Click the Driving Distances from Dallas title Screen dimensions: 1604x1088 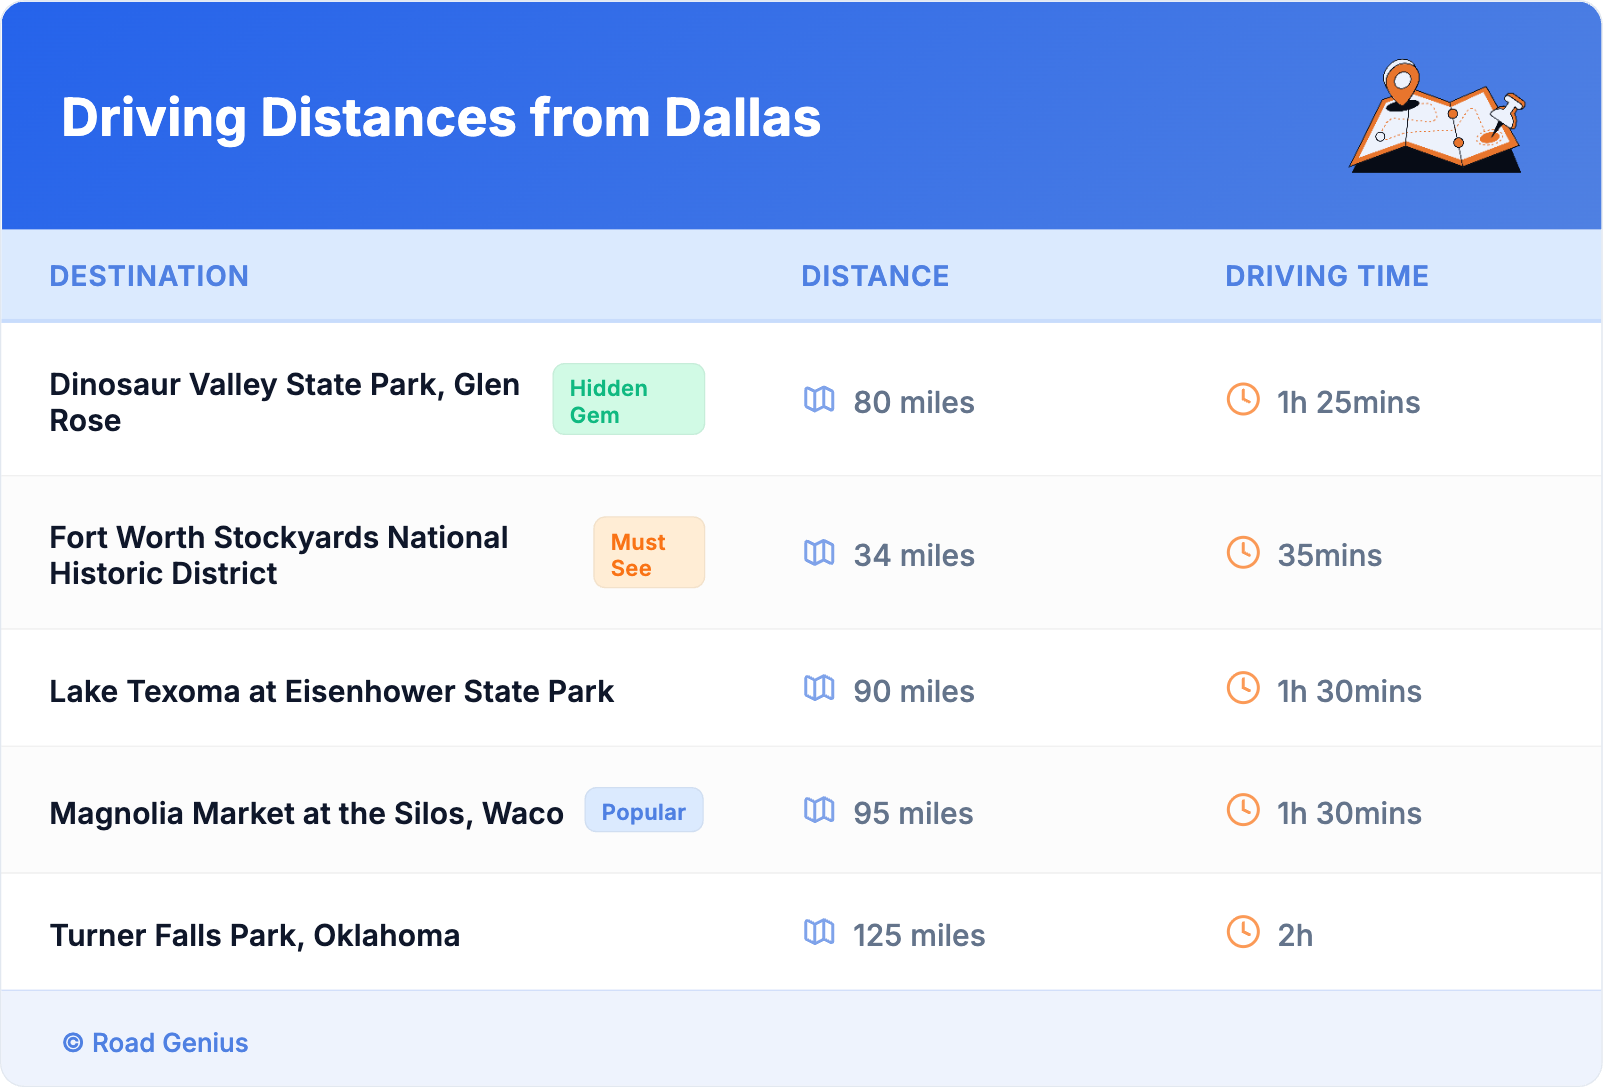[441, 118]
